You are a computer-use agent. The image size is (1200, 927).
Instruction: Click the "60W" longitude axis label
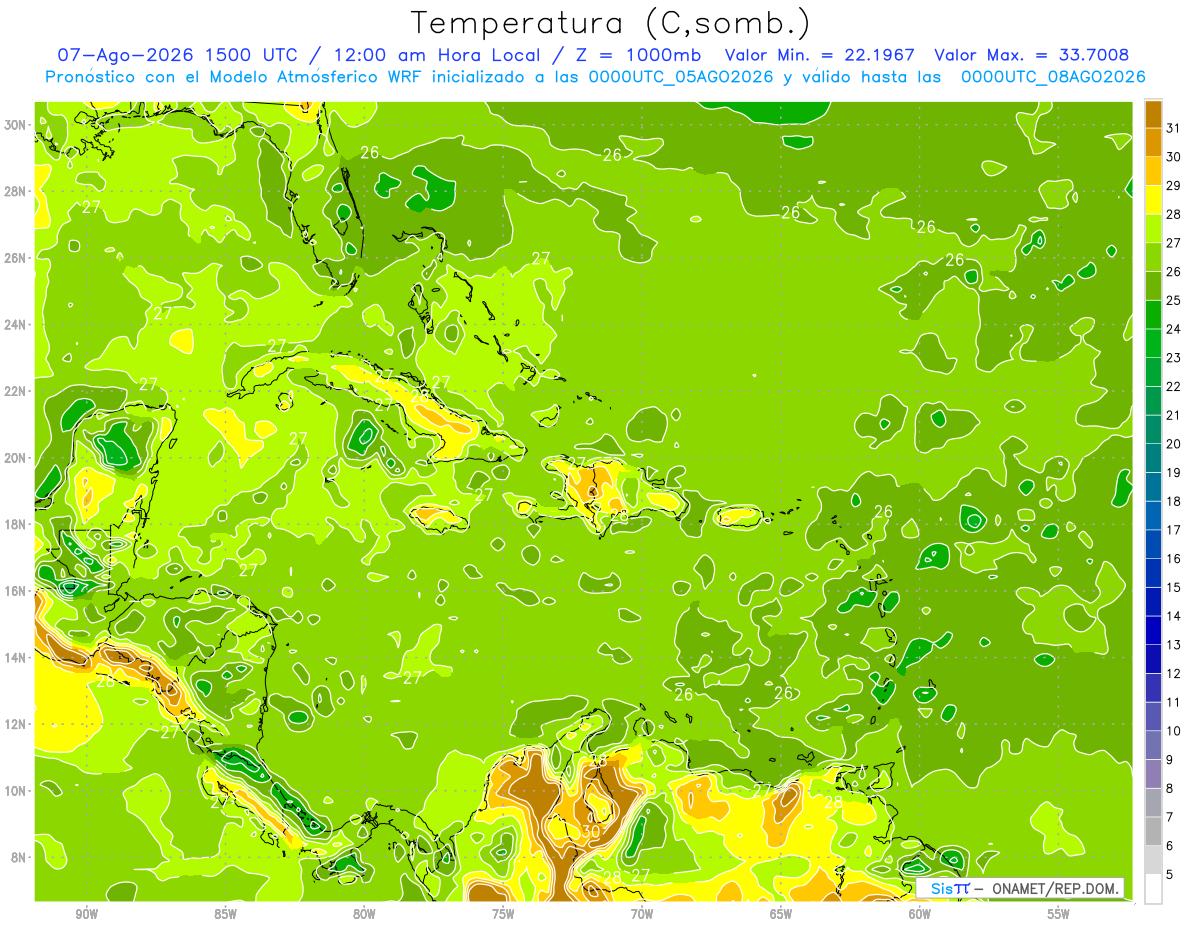click(920, 915)
